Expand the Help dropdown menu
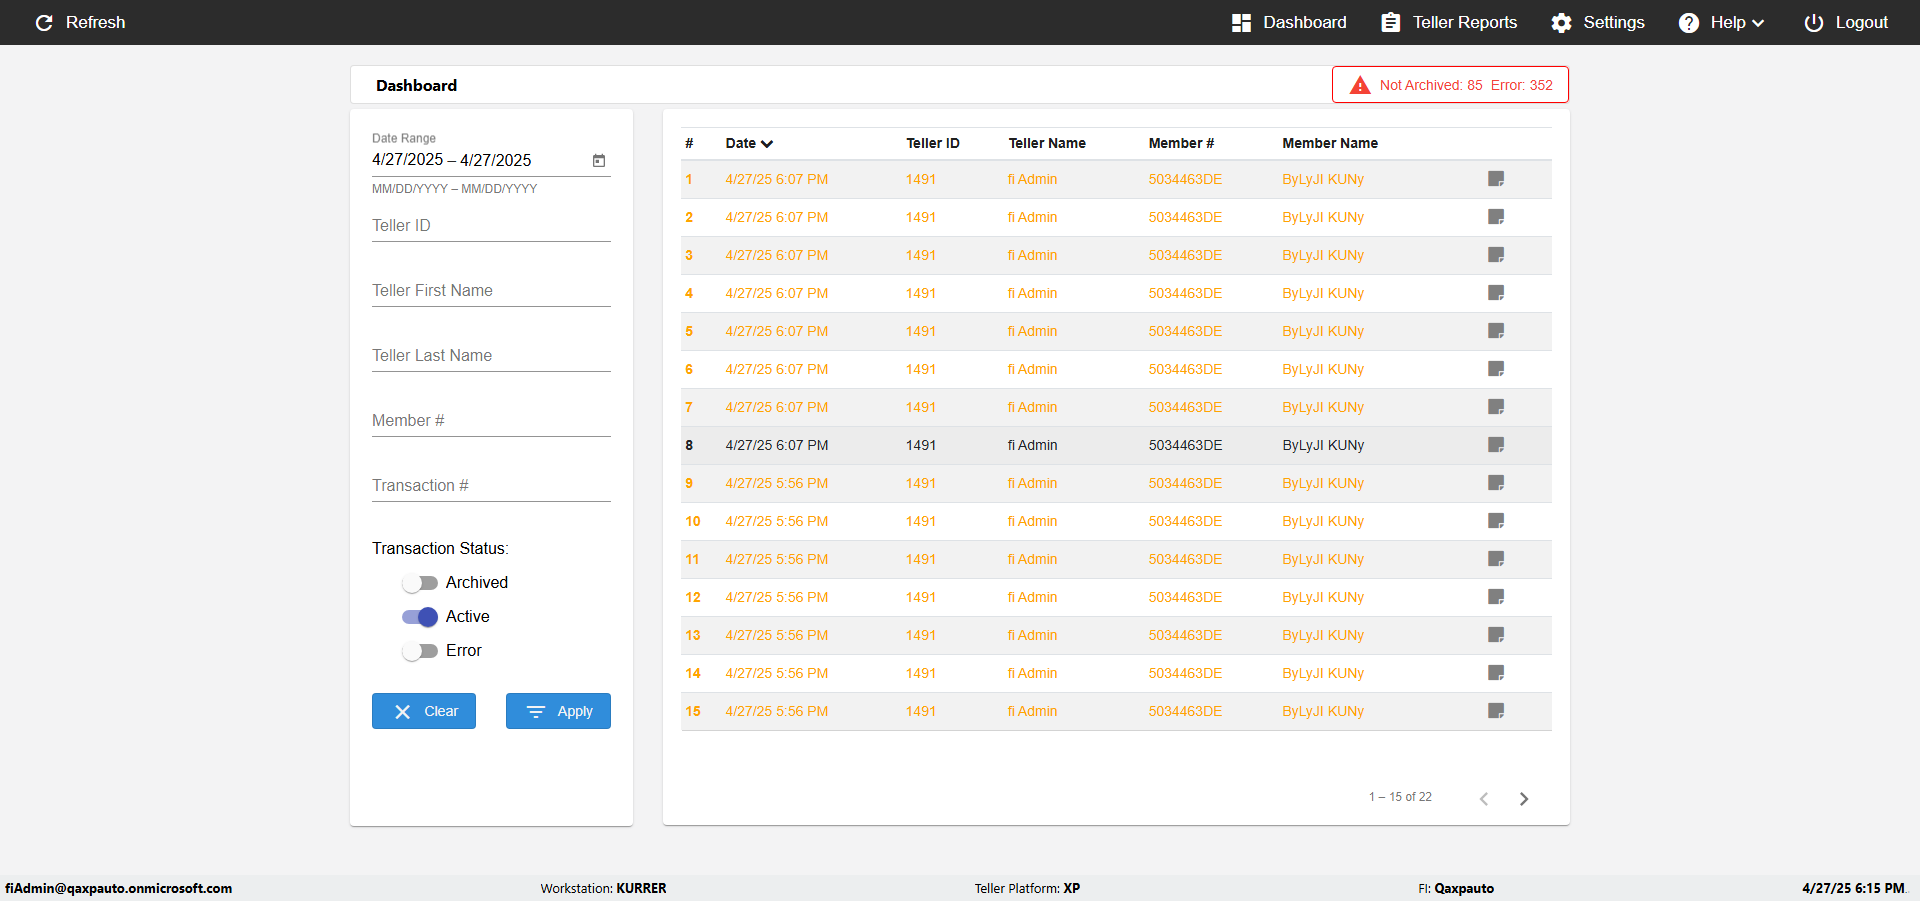 [x=1721, y=22]
